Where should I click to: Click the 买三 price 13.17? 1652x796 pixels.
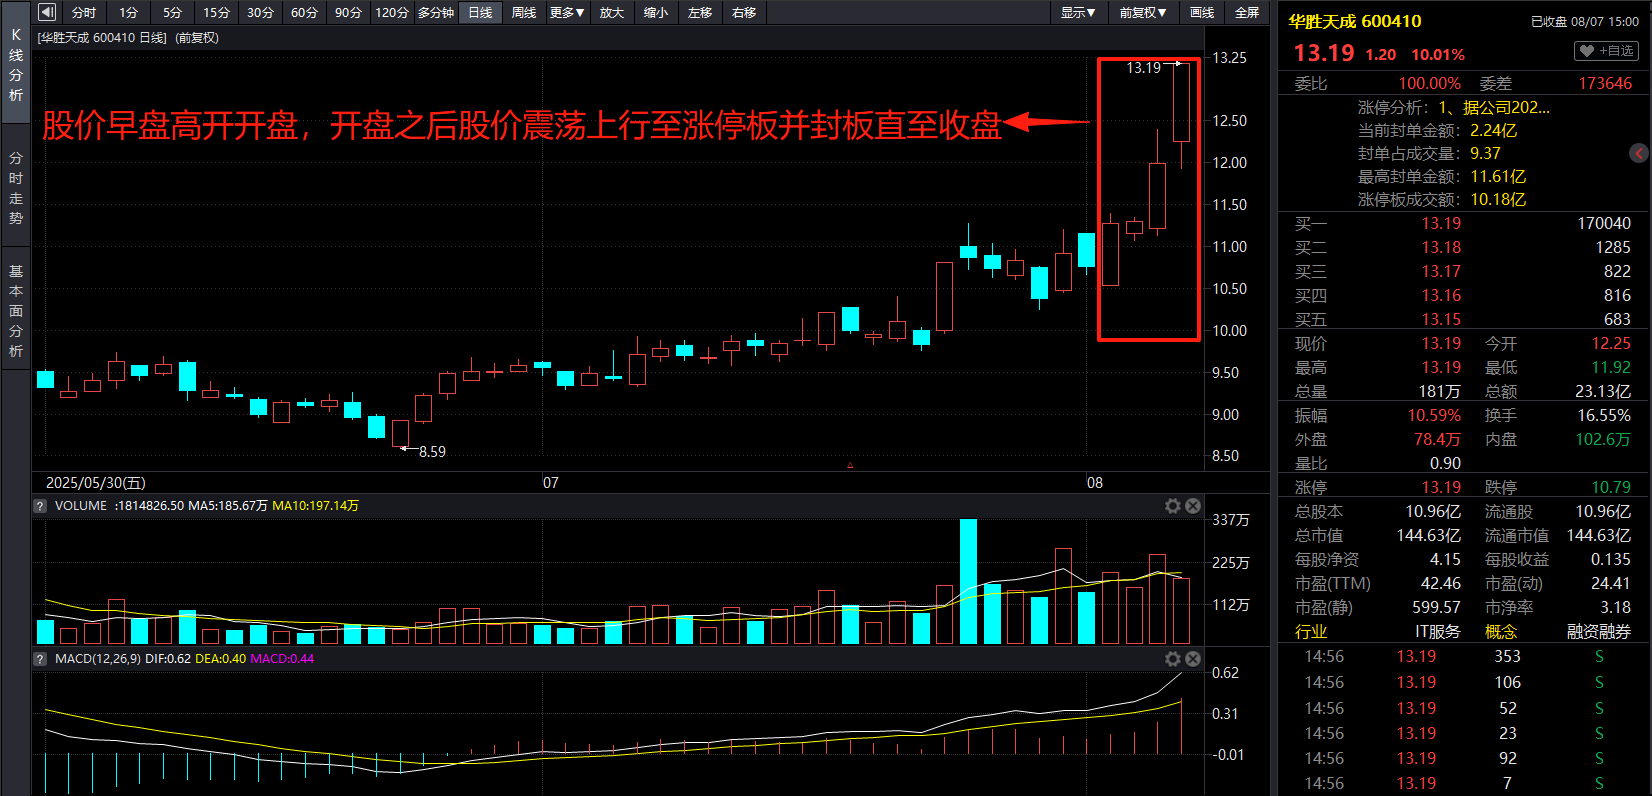tap(1441, 271)
